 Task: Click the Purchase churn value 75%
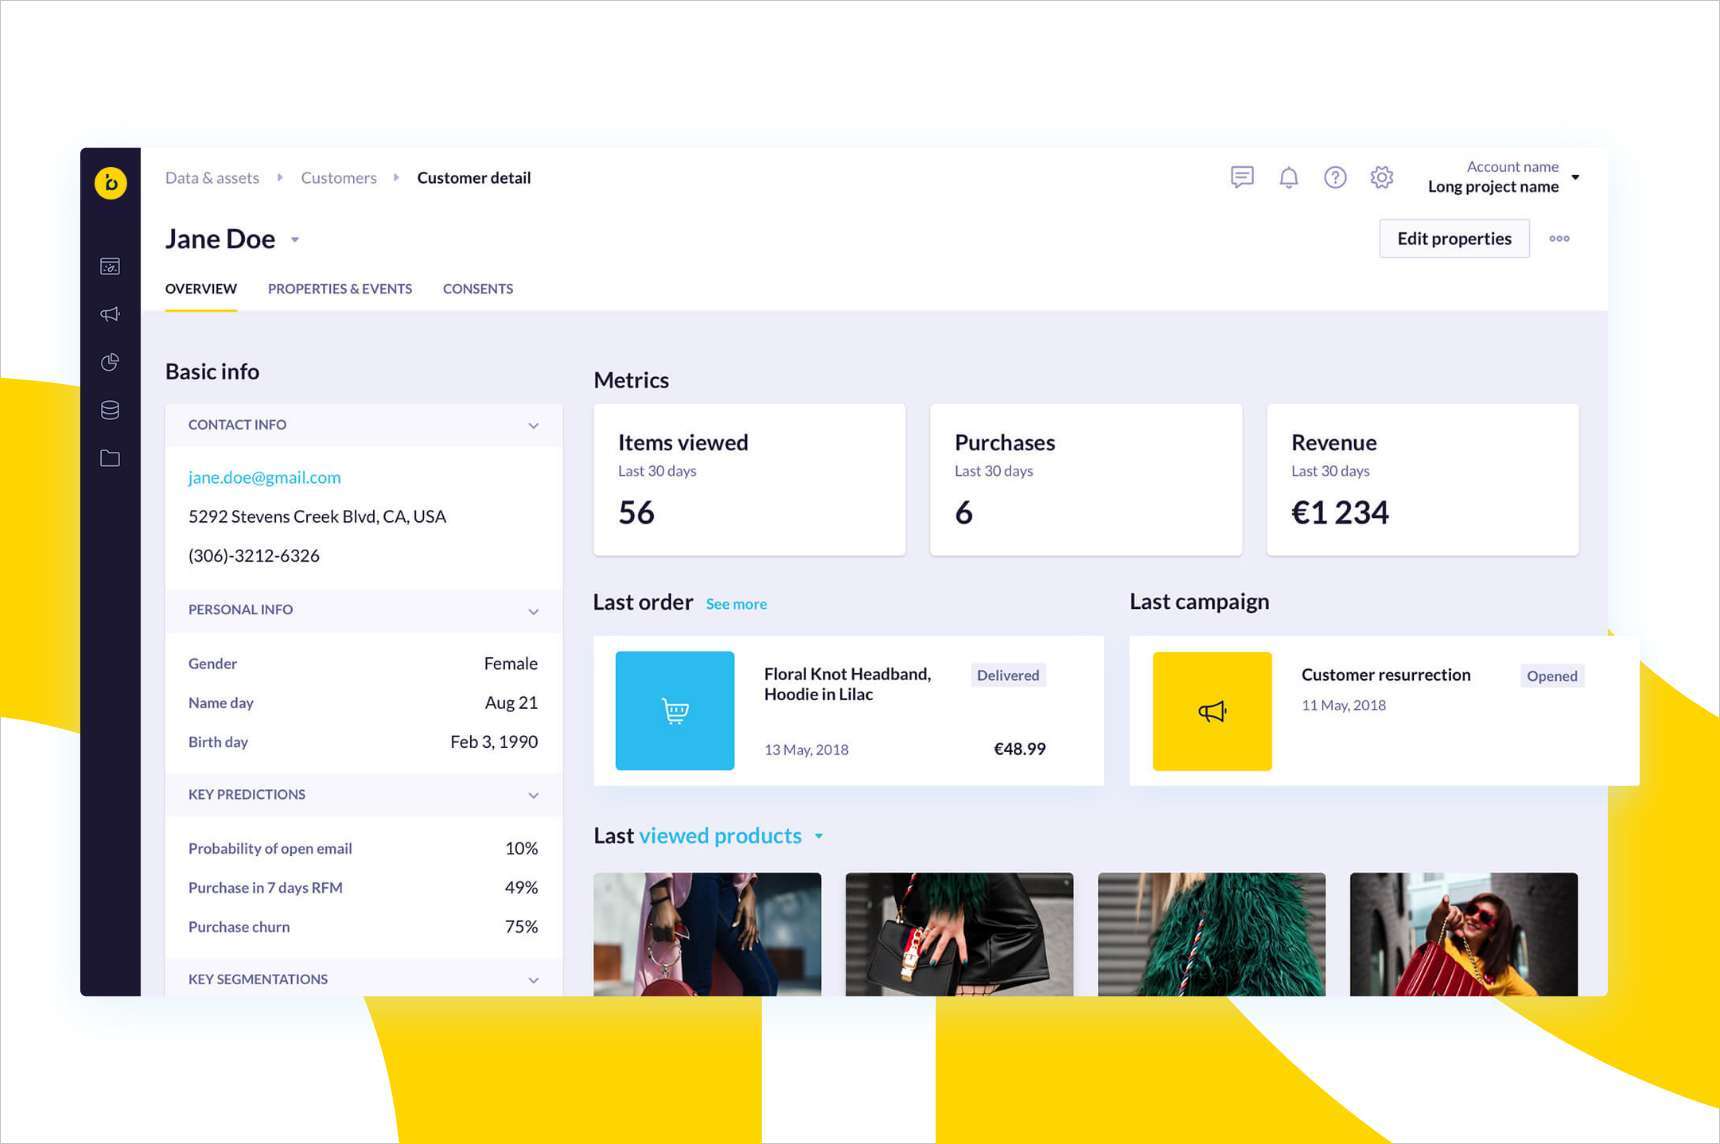click(521, 927)
